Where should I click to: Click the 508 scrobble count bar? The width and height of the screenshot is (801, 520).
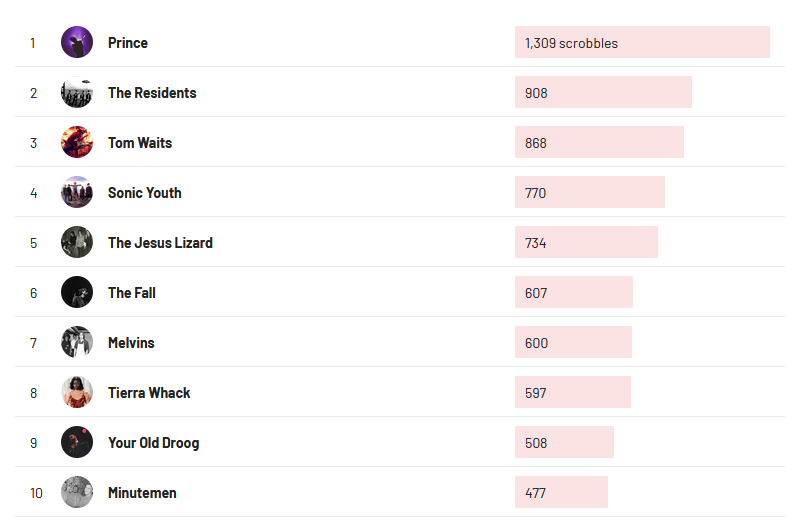tap(564, 442)
